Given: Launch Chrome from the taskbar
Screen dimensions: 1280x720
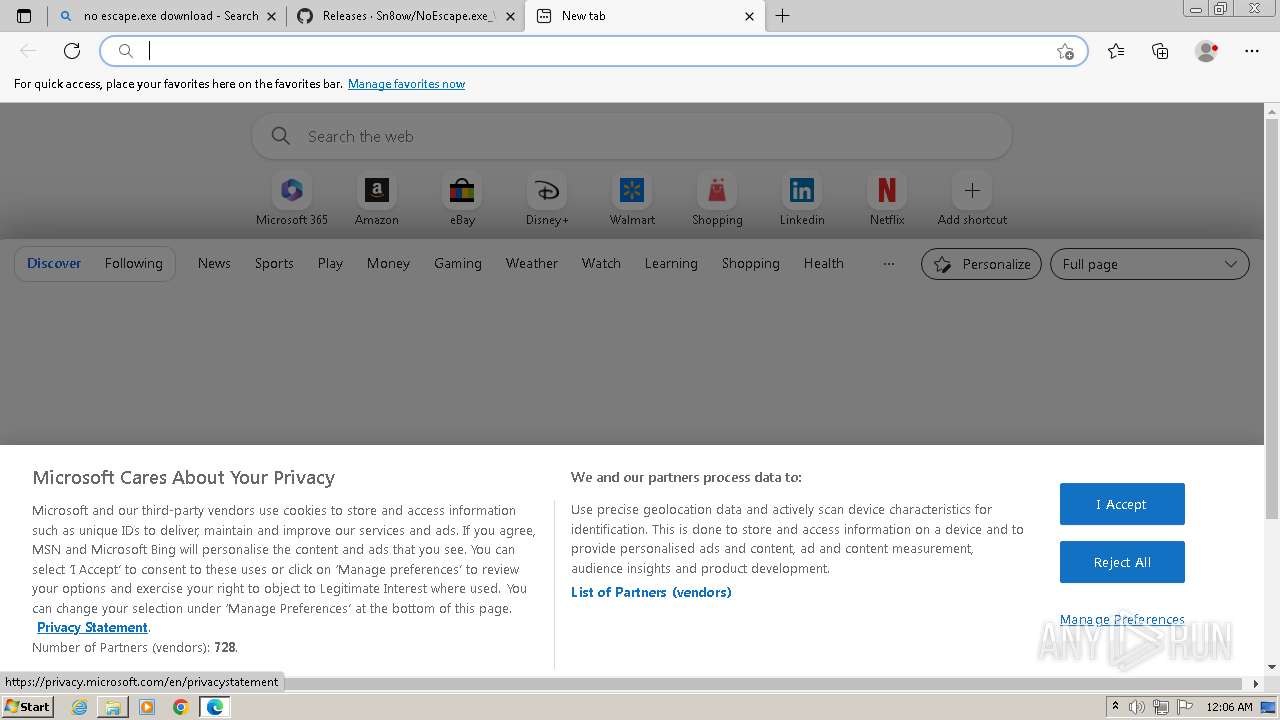Looking at the screenshot, I should point(181,707).
